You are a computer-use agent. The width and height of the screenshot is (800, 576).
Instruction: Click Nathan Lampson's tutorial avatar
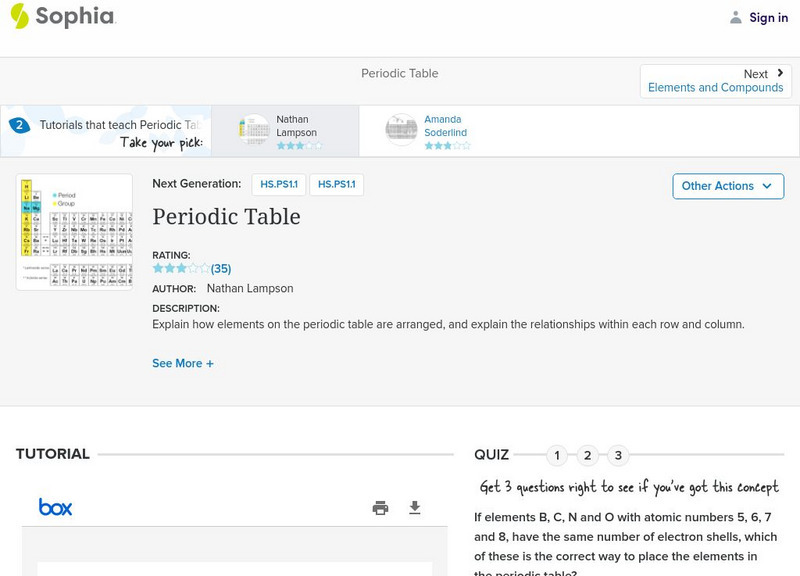click(x=254, y=130)
